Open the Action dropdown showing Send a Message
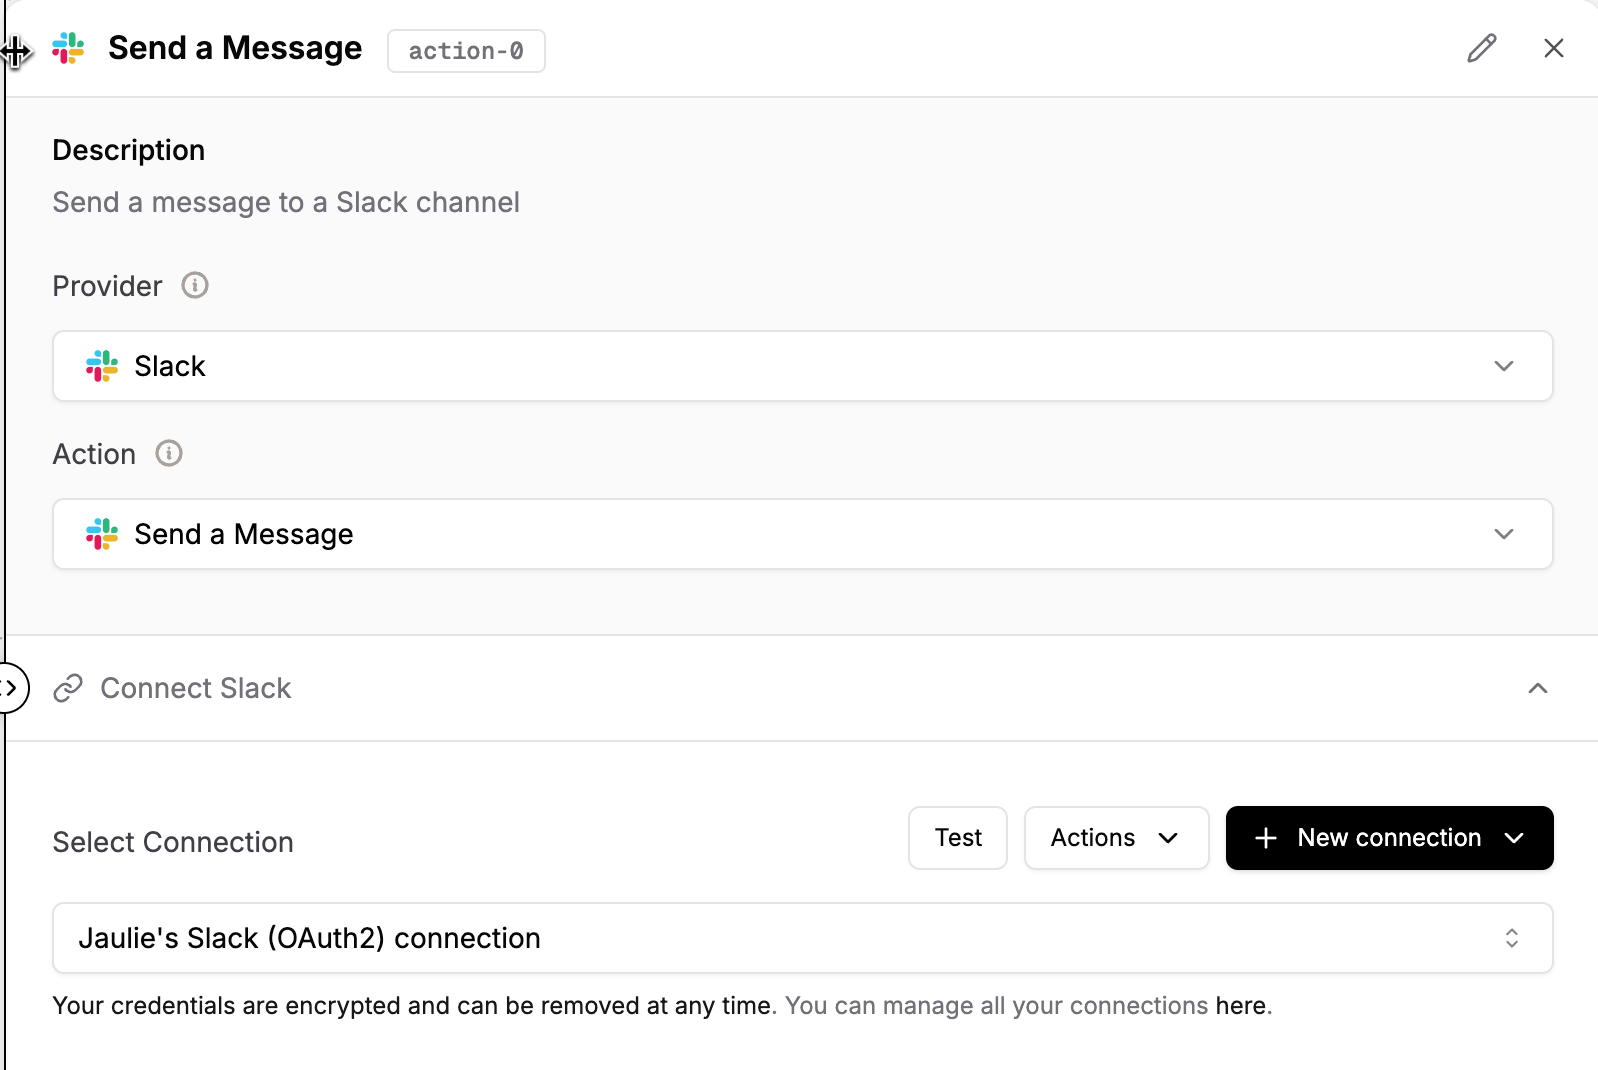This screenshot has height=1070, width=1598. (x=802, y=534)
